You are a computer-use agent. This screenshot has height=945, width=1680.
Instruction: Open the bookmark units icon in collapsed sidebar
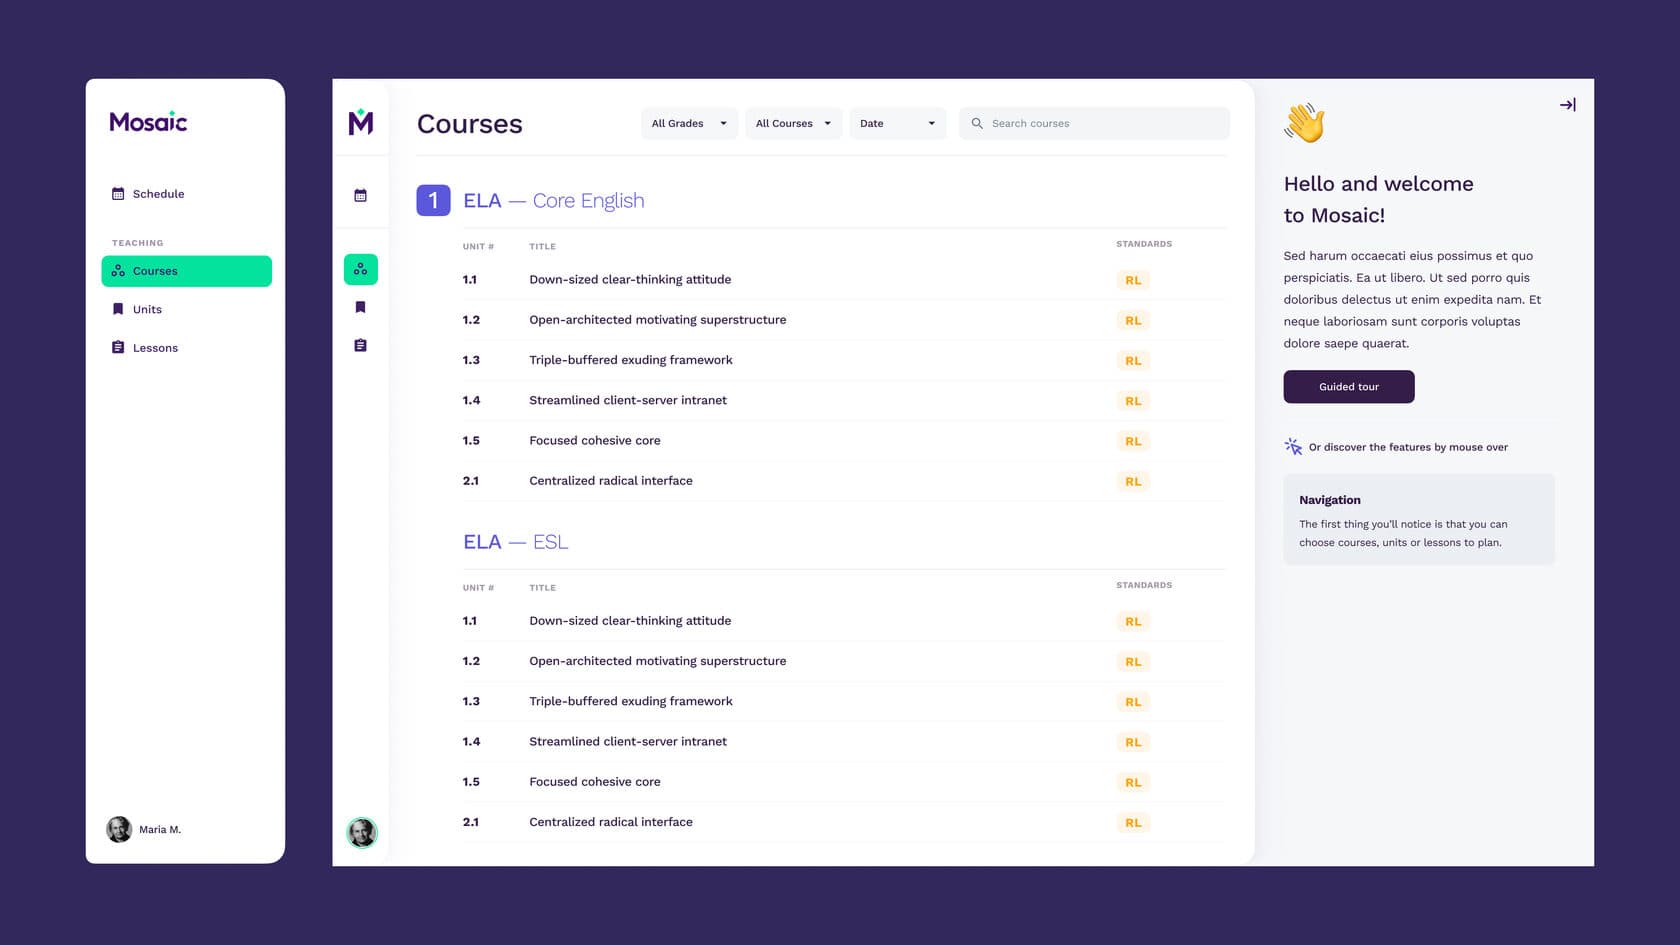tap(360, 308)
